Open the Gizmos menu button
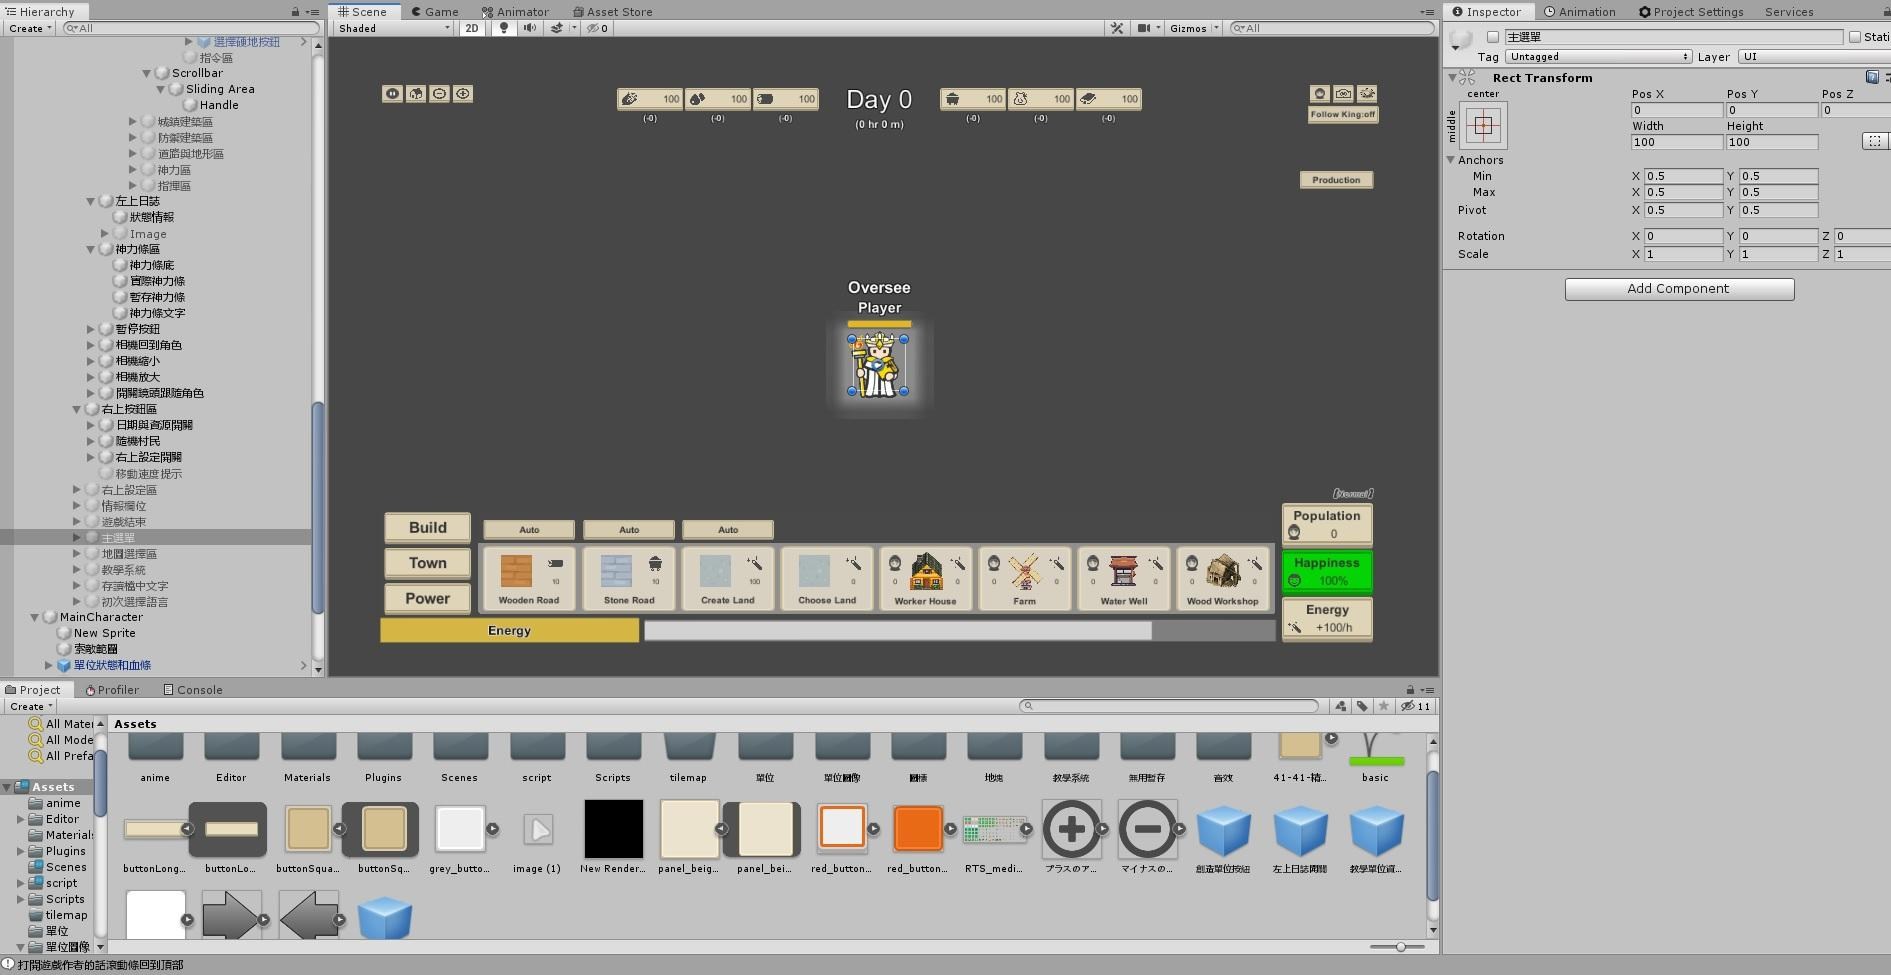1891x975 pixels. [x=1194, y=28]
